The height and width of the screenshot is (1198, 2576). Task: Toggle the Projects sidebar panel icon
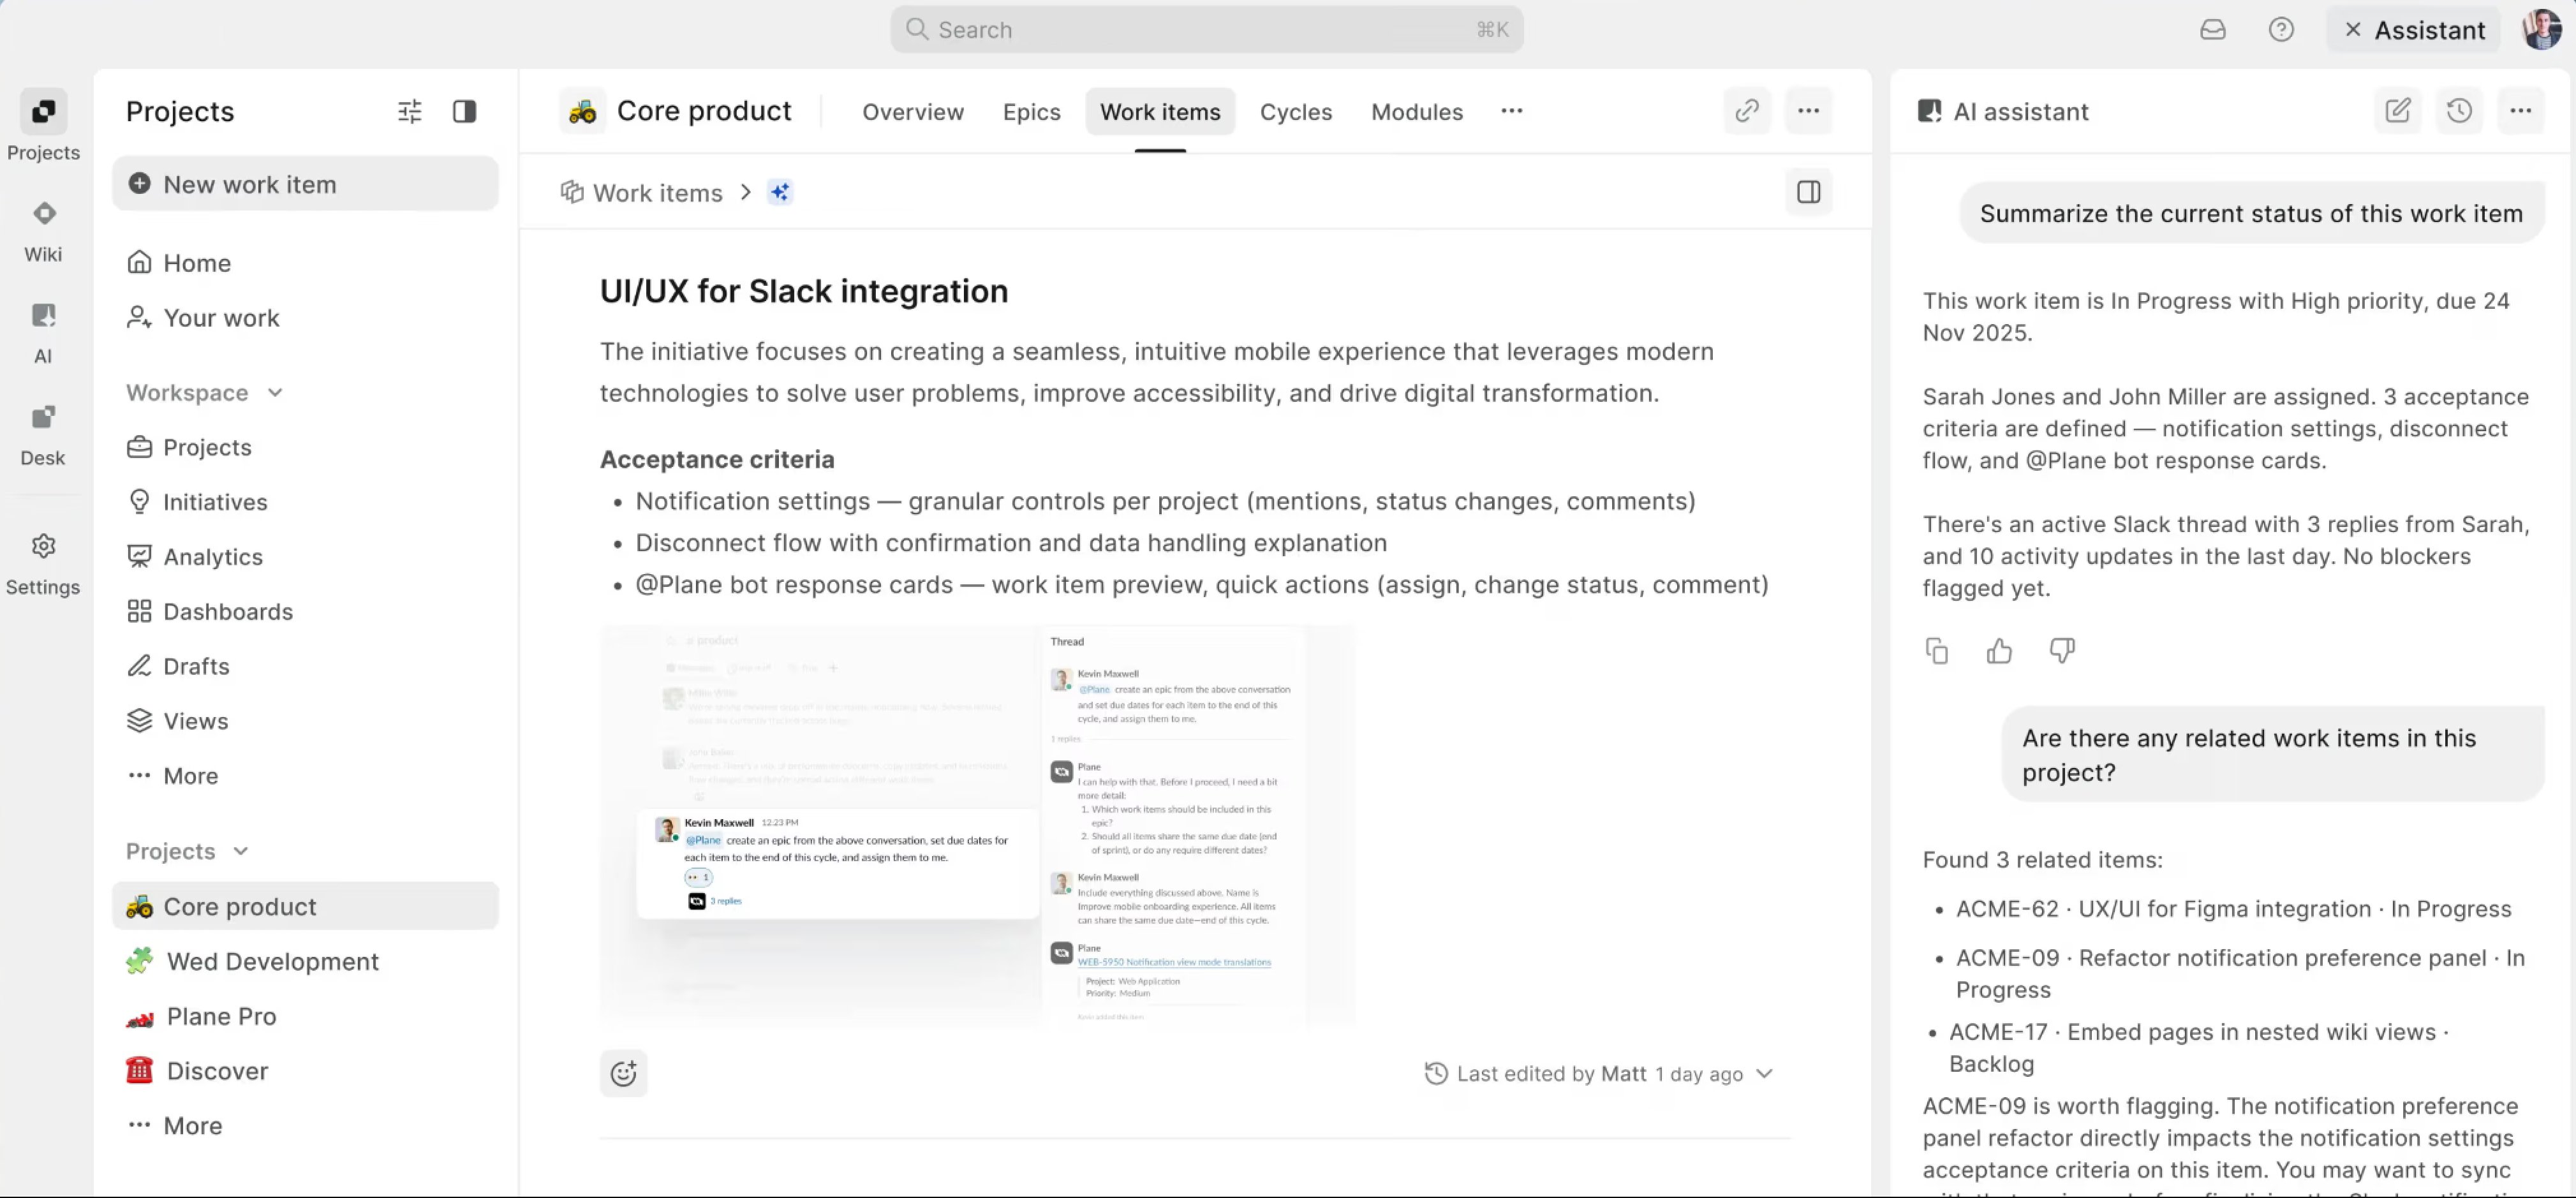point(464,111)
